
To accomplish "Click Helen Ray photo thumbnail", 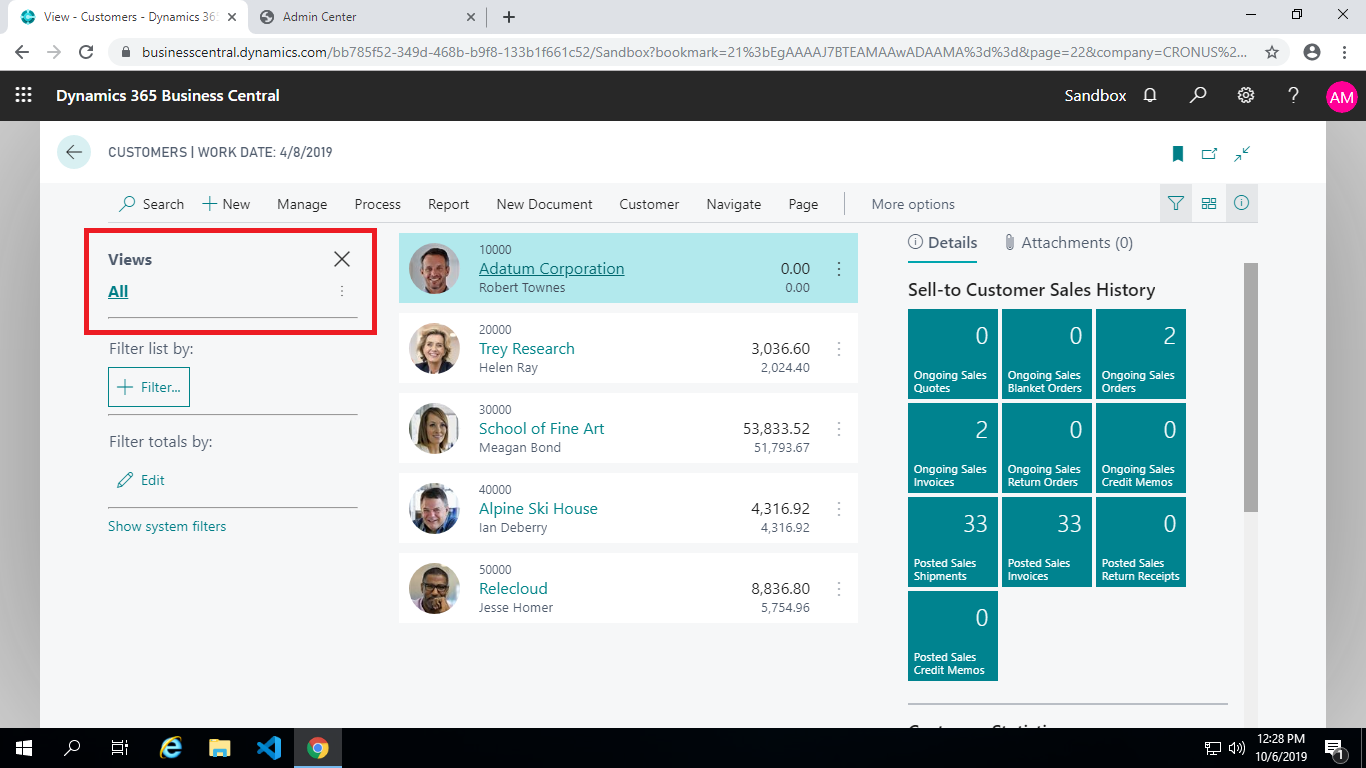I will point(434,348).
